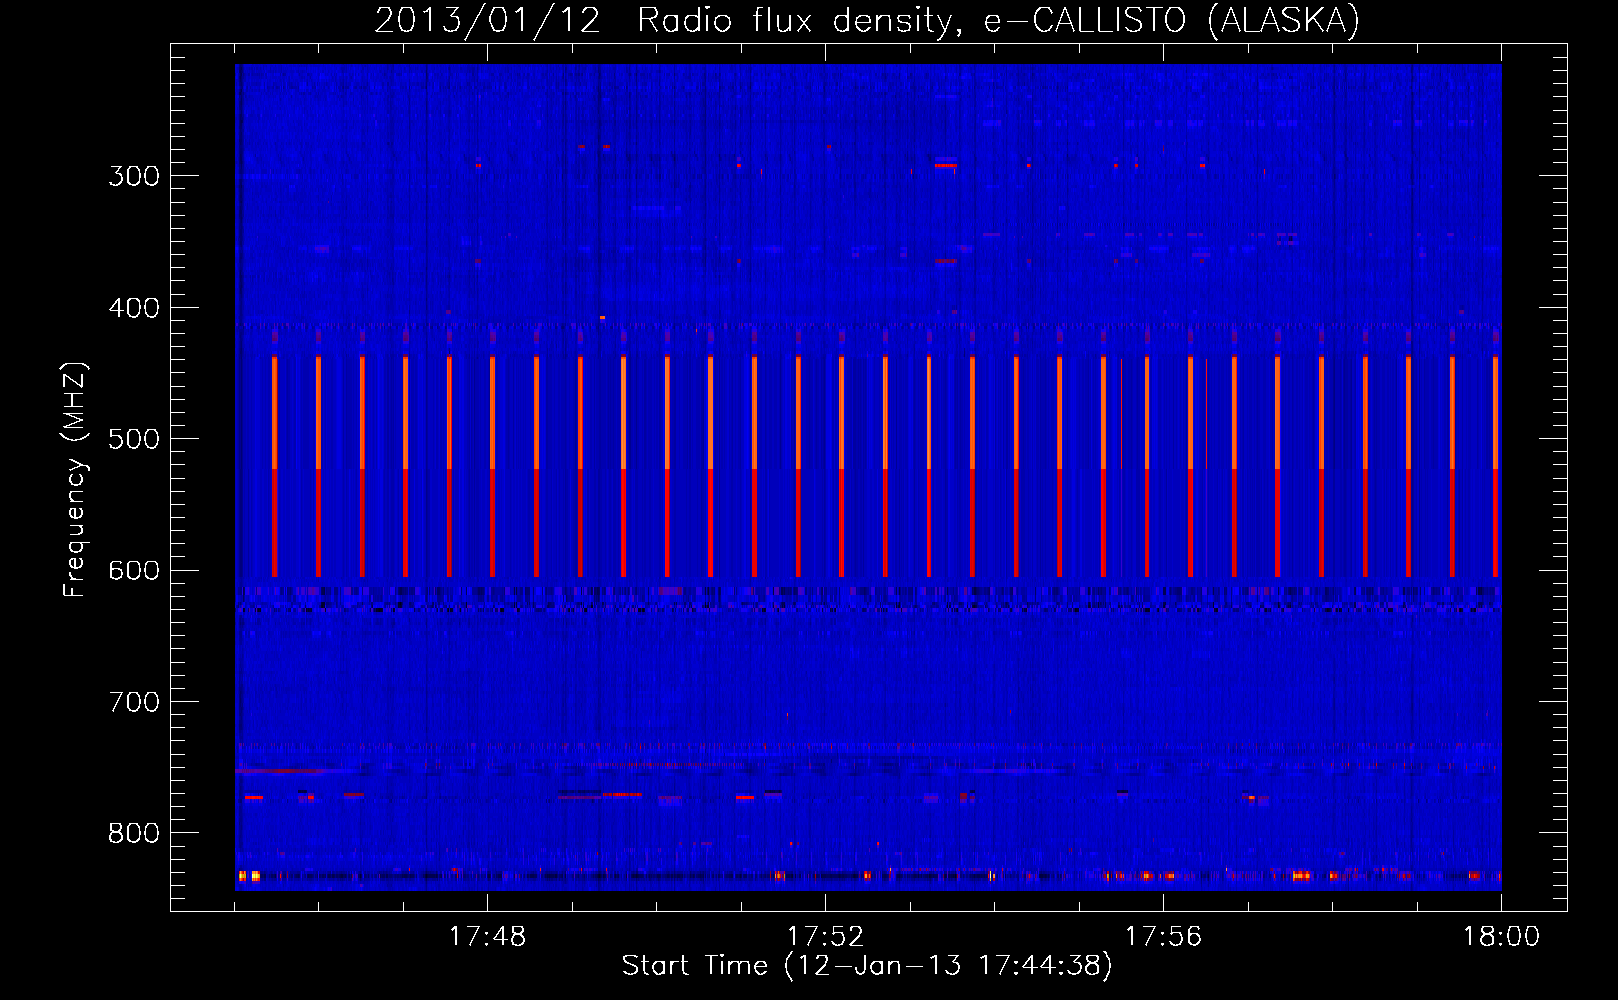The image size is (1618, 1000).
Task: Click the 600 frequency axis label
Action: [134, 571]
